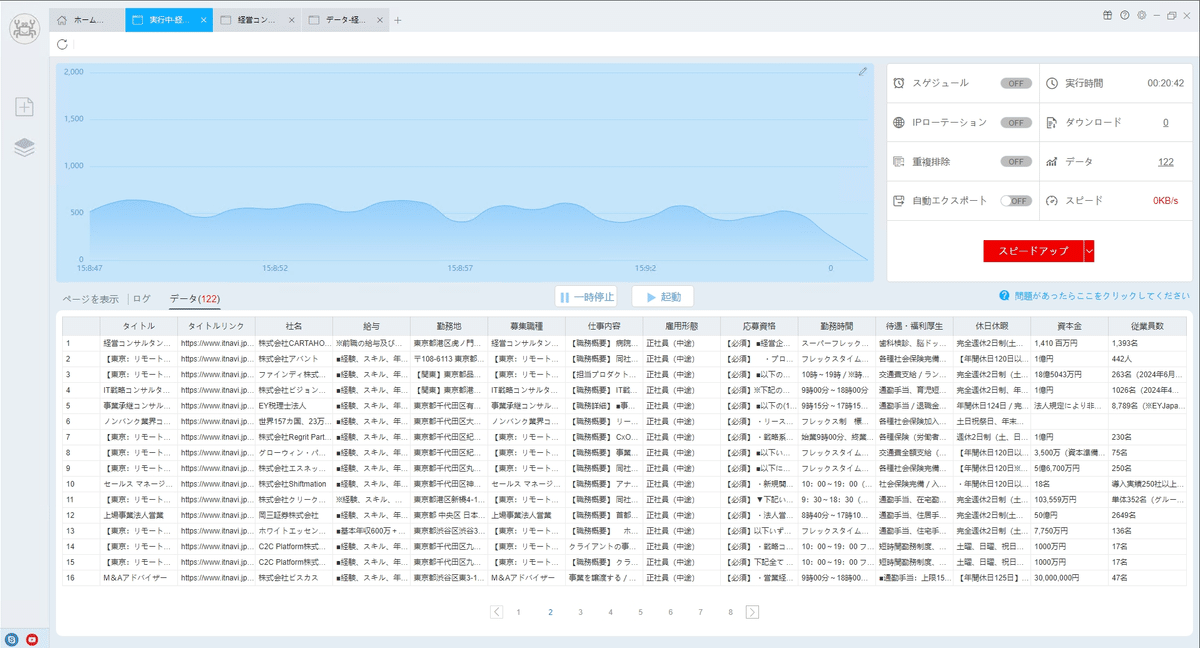
Task: Select the ページを表示 tab
Action: [90, 298]
